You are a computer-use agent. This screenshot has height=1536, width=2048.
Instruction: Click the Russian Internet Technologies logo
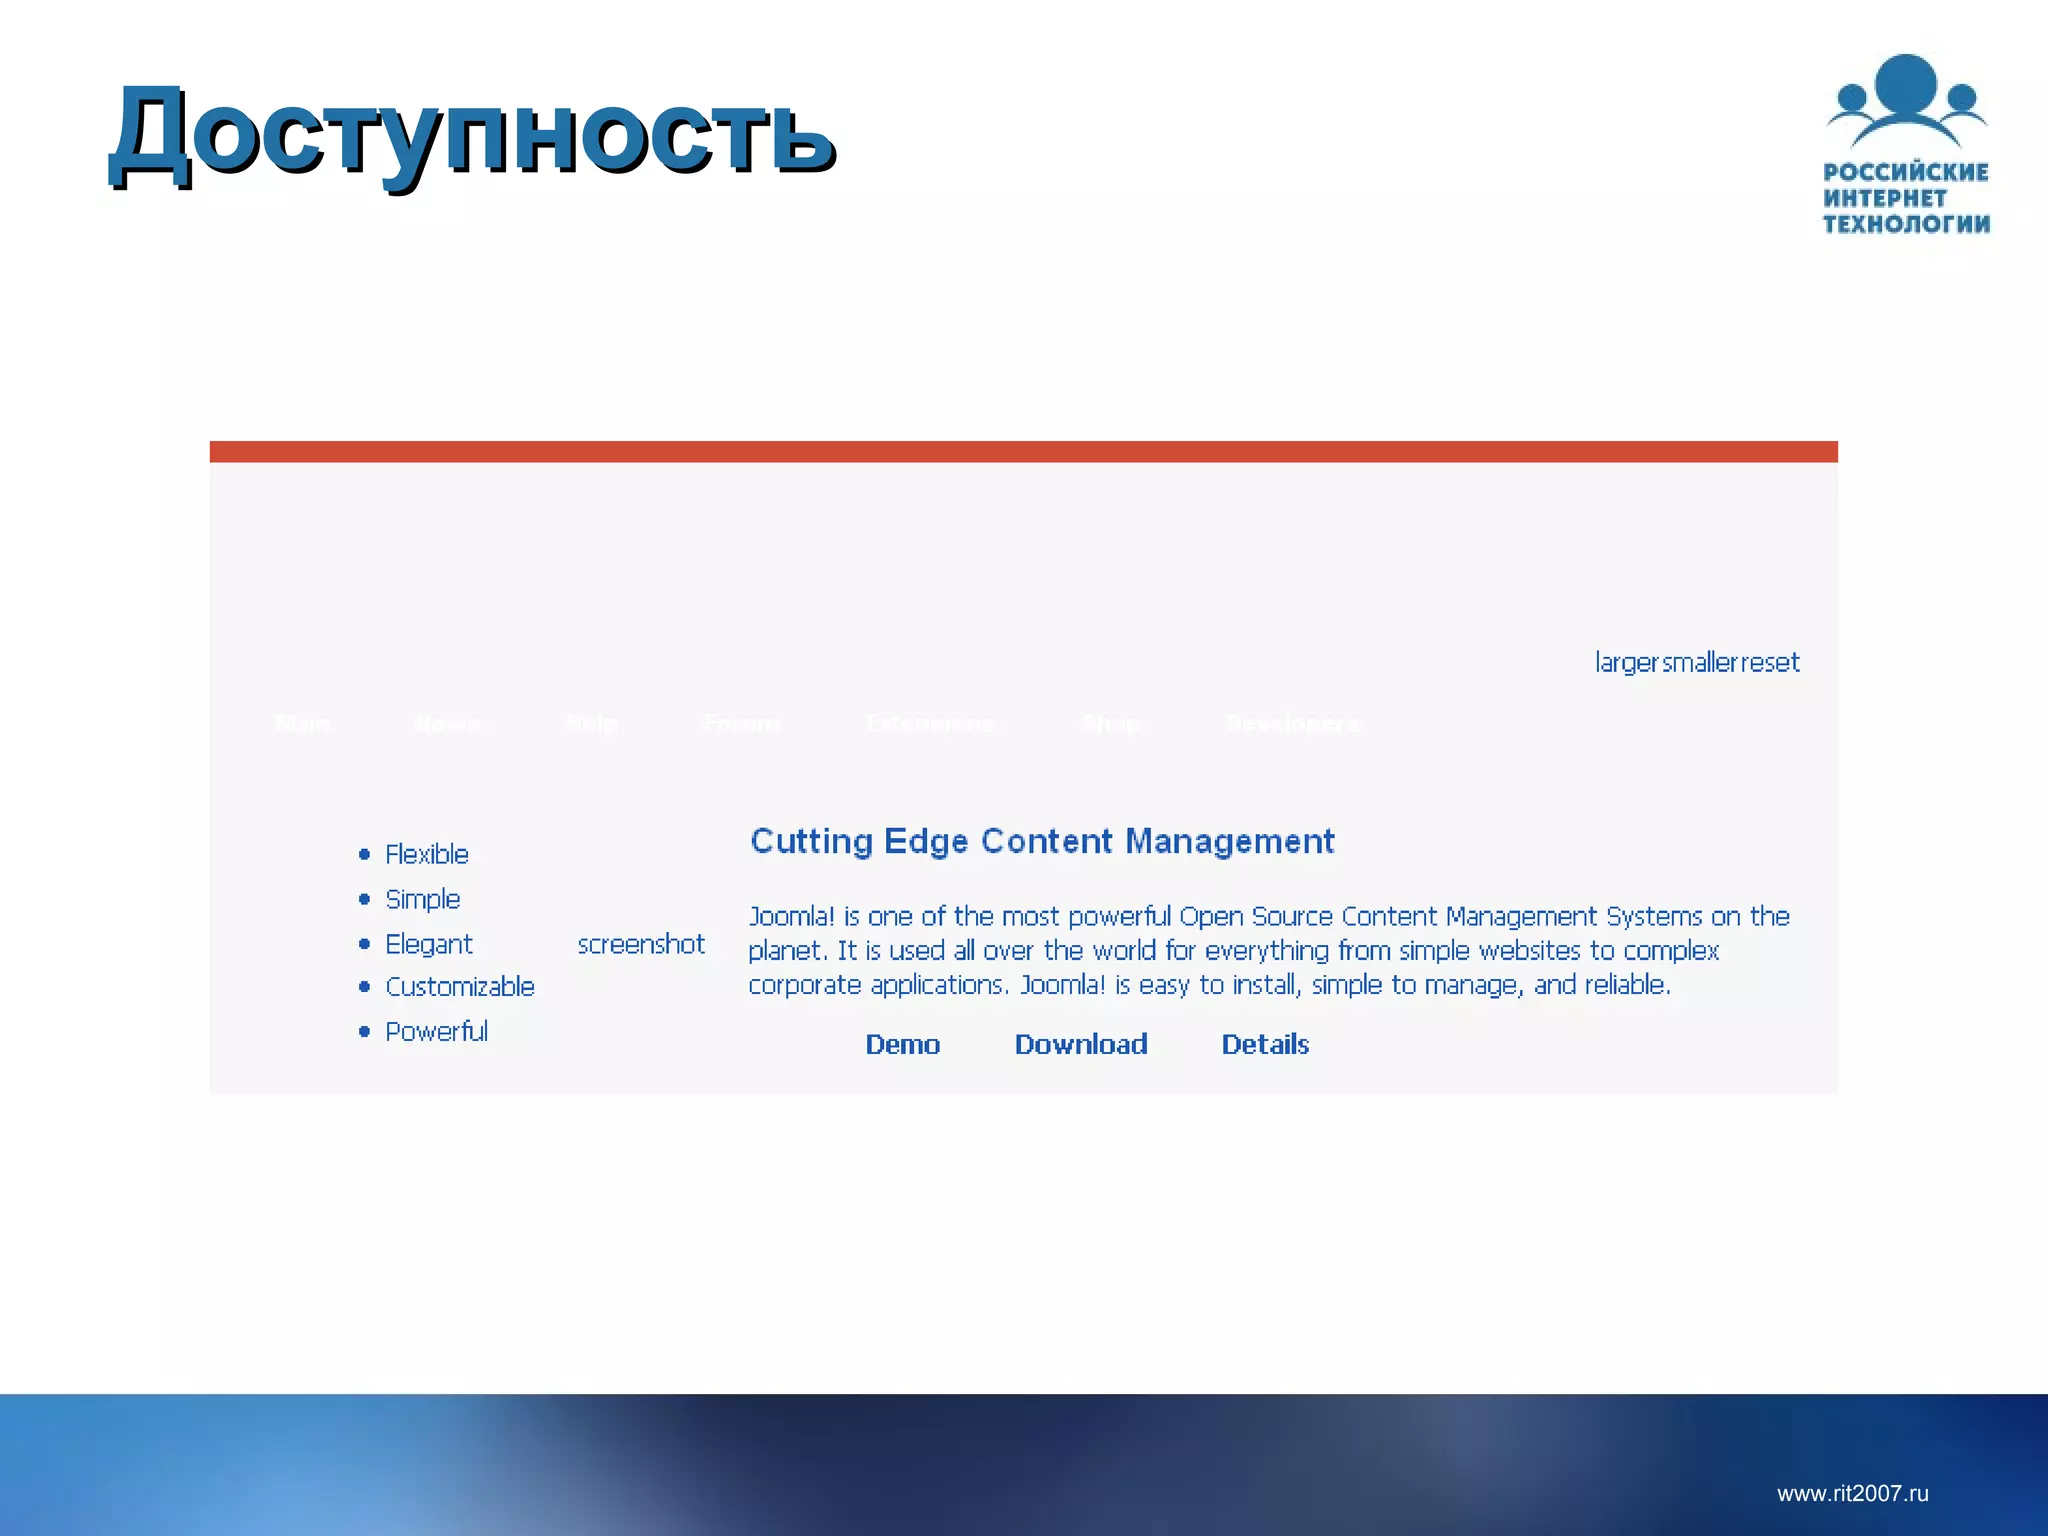[x=1906, y=144]
